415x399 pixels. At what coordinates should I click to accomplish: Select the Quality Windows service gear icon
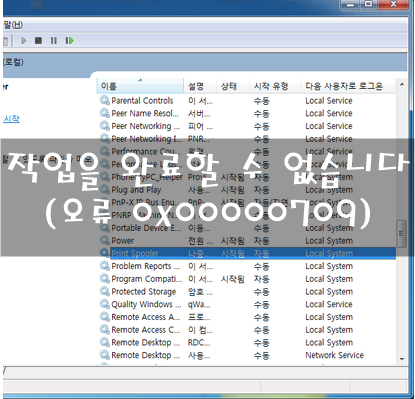click(x=105, y=304)
